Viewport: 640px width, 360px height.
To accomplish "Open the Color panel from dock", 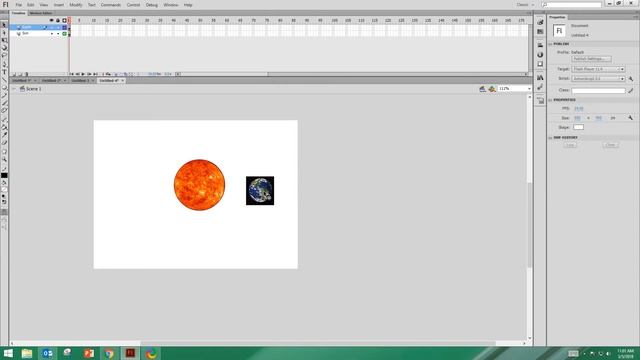I will [x=540, y=22].
